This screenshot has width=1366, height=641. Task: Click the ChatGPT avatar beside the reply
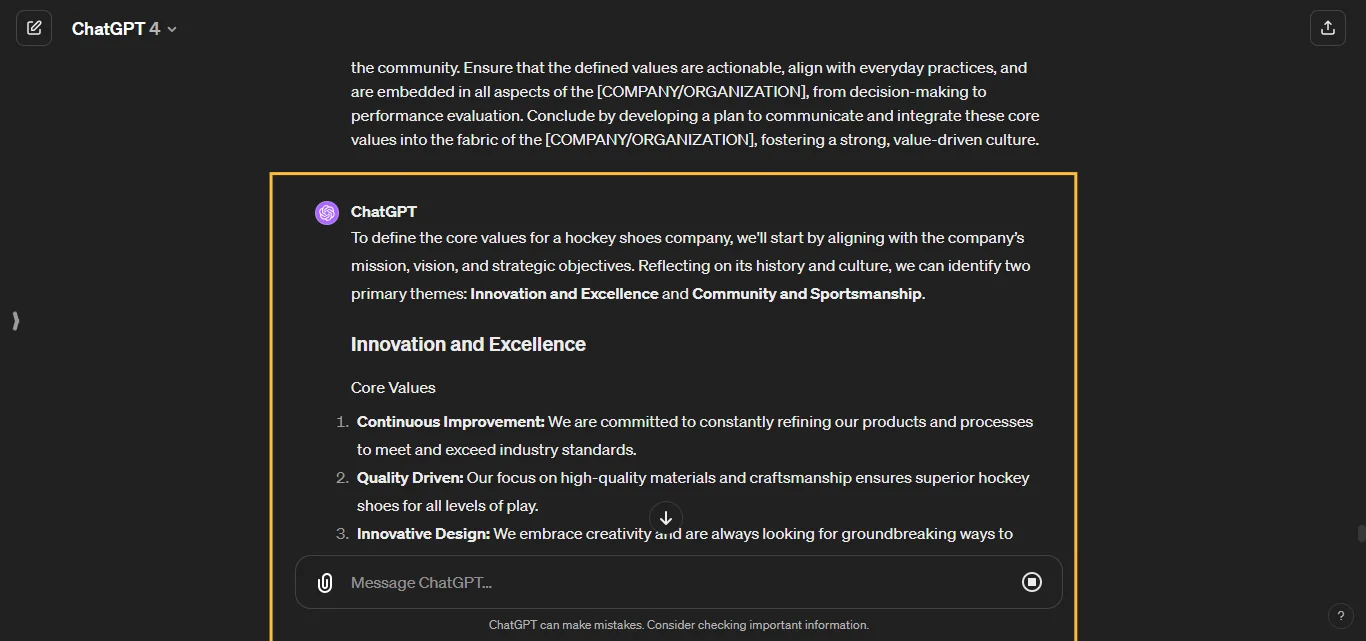pos(326,212)
